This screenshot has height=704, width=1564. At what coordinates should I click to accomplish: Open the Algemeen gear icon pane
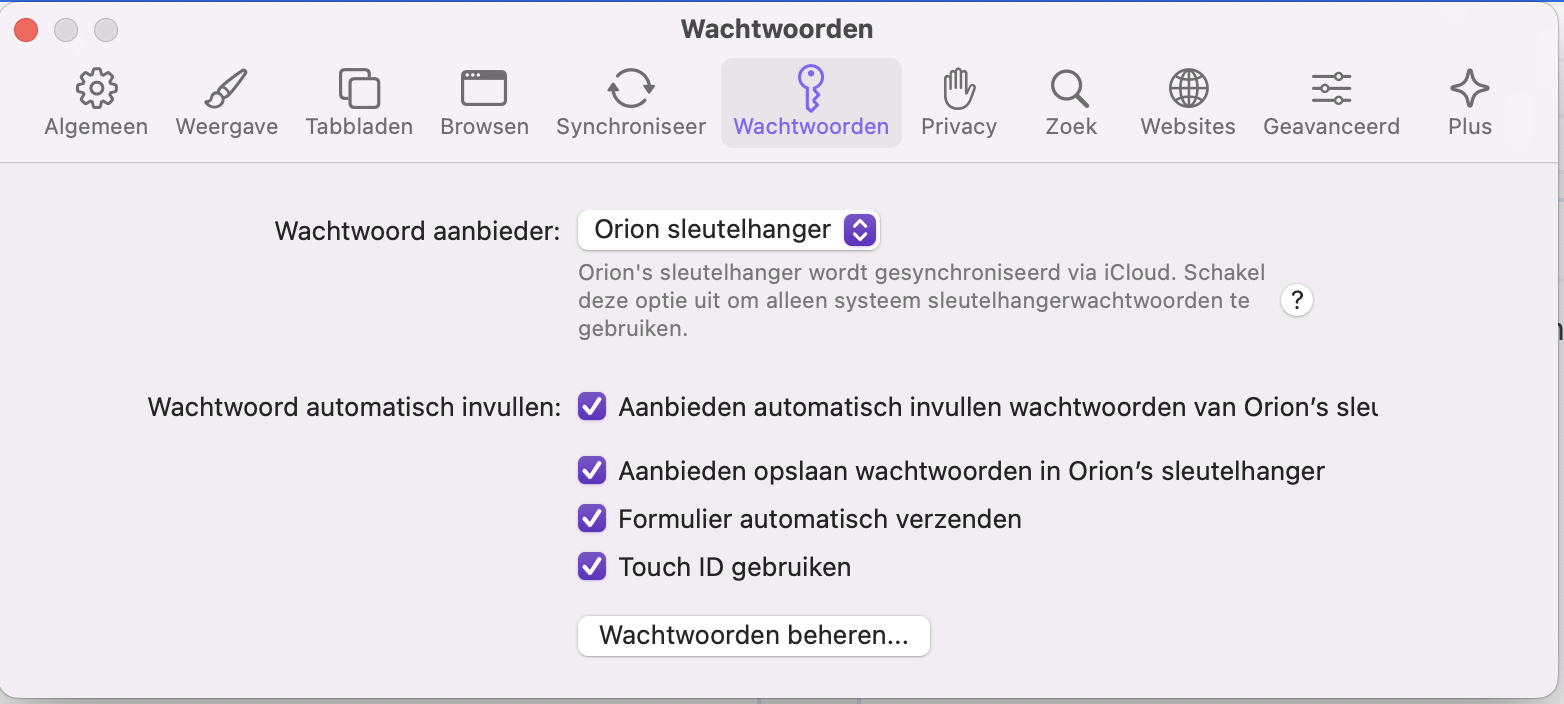point(96,90)
